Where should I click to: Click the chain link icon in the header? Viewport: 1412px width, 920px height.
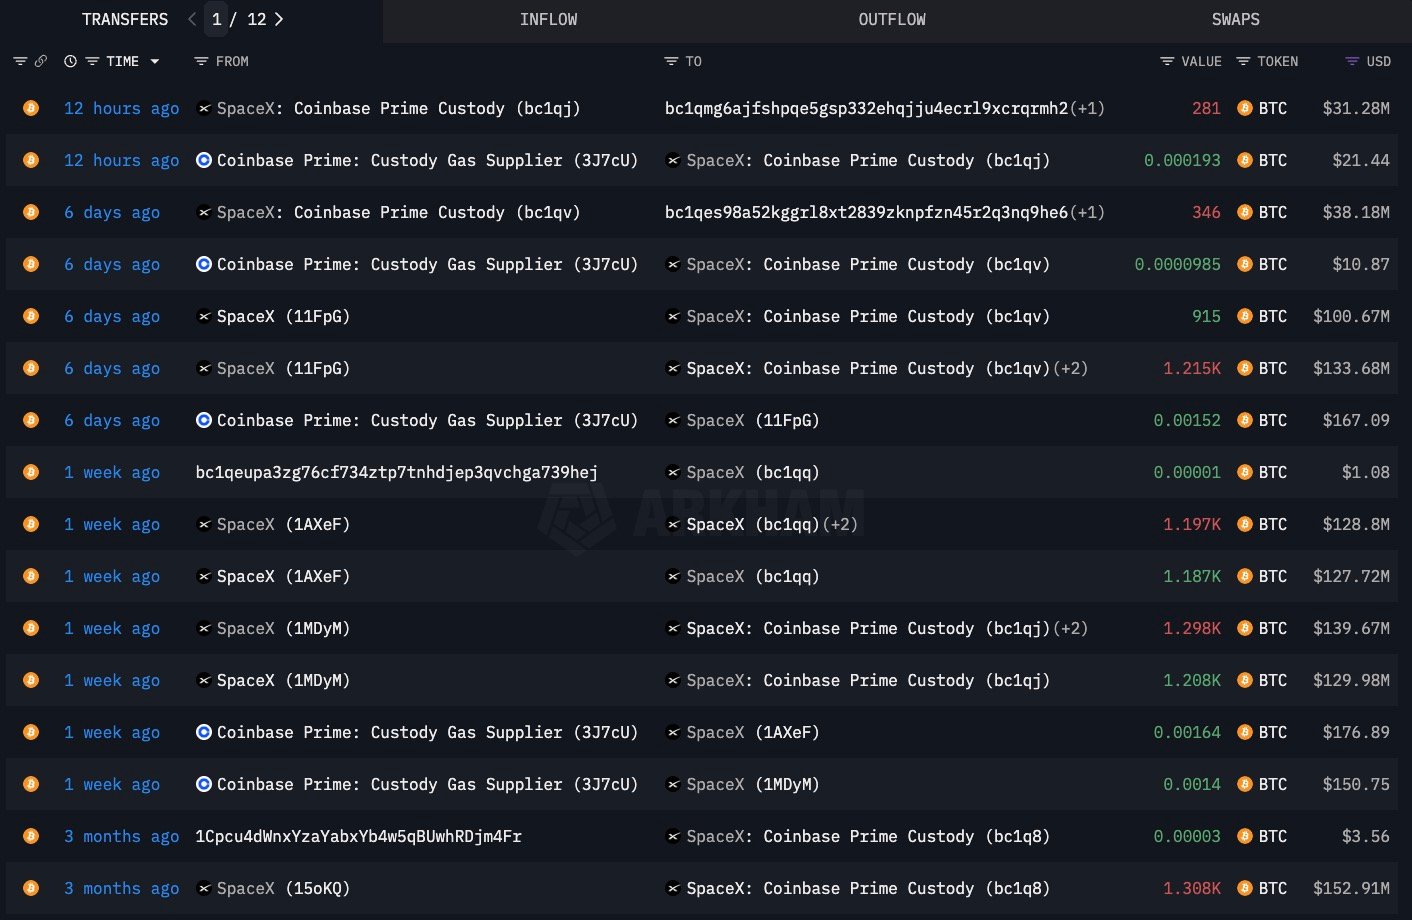(x=41, y=62)
